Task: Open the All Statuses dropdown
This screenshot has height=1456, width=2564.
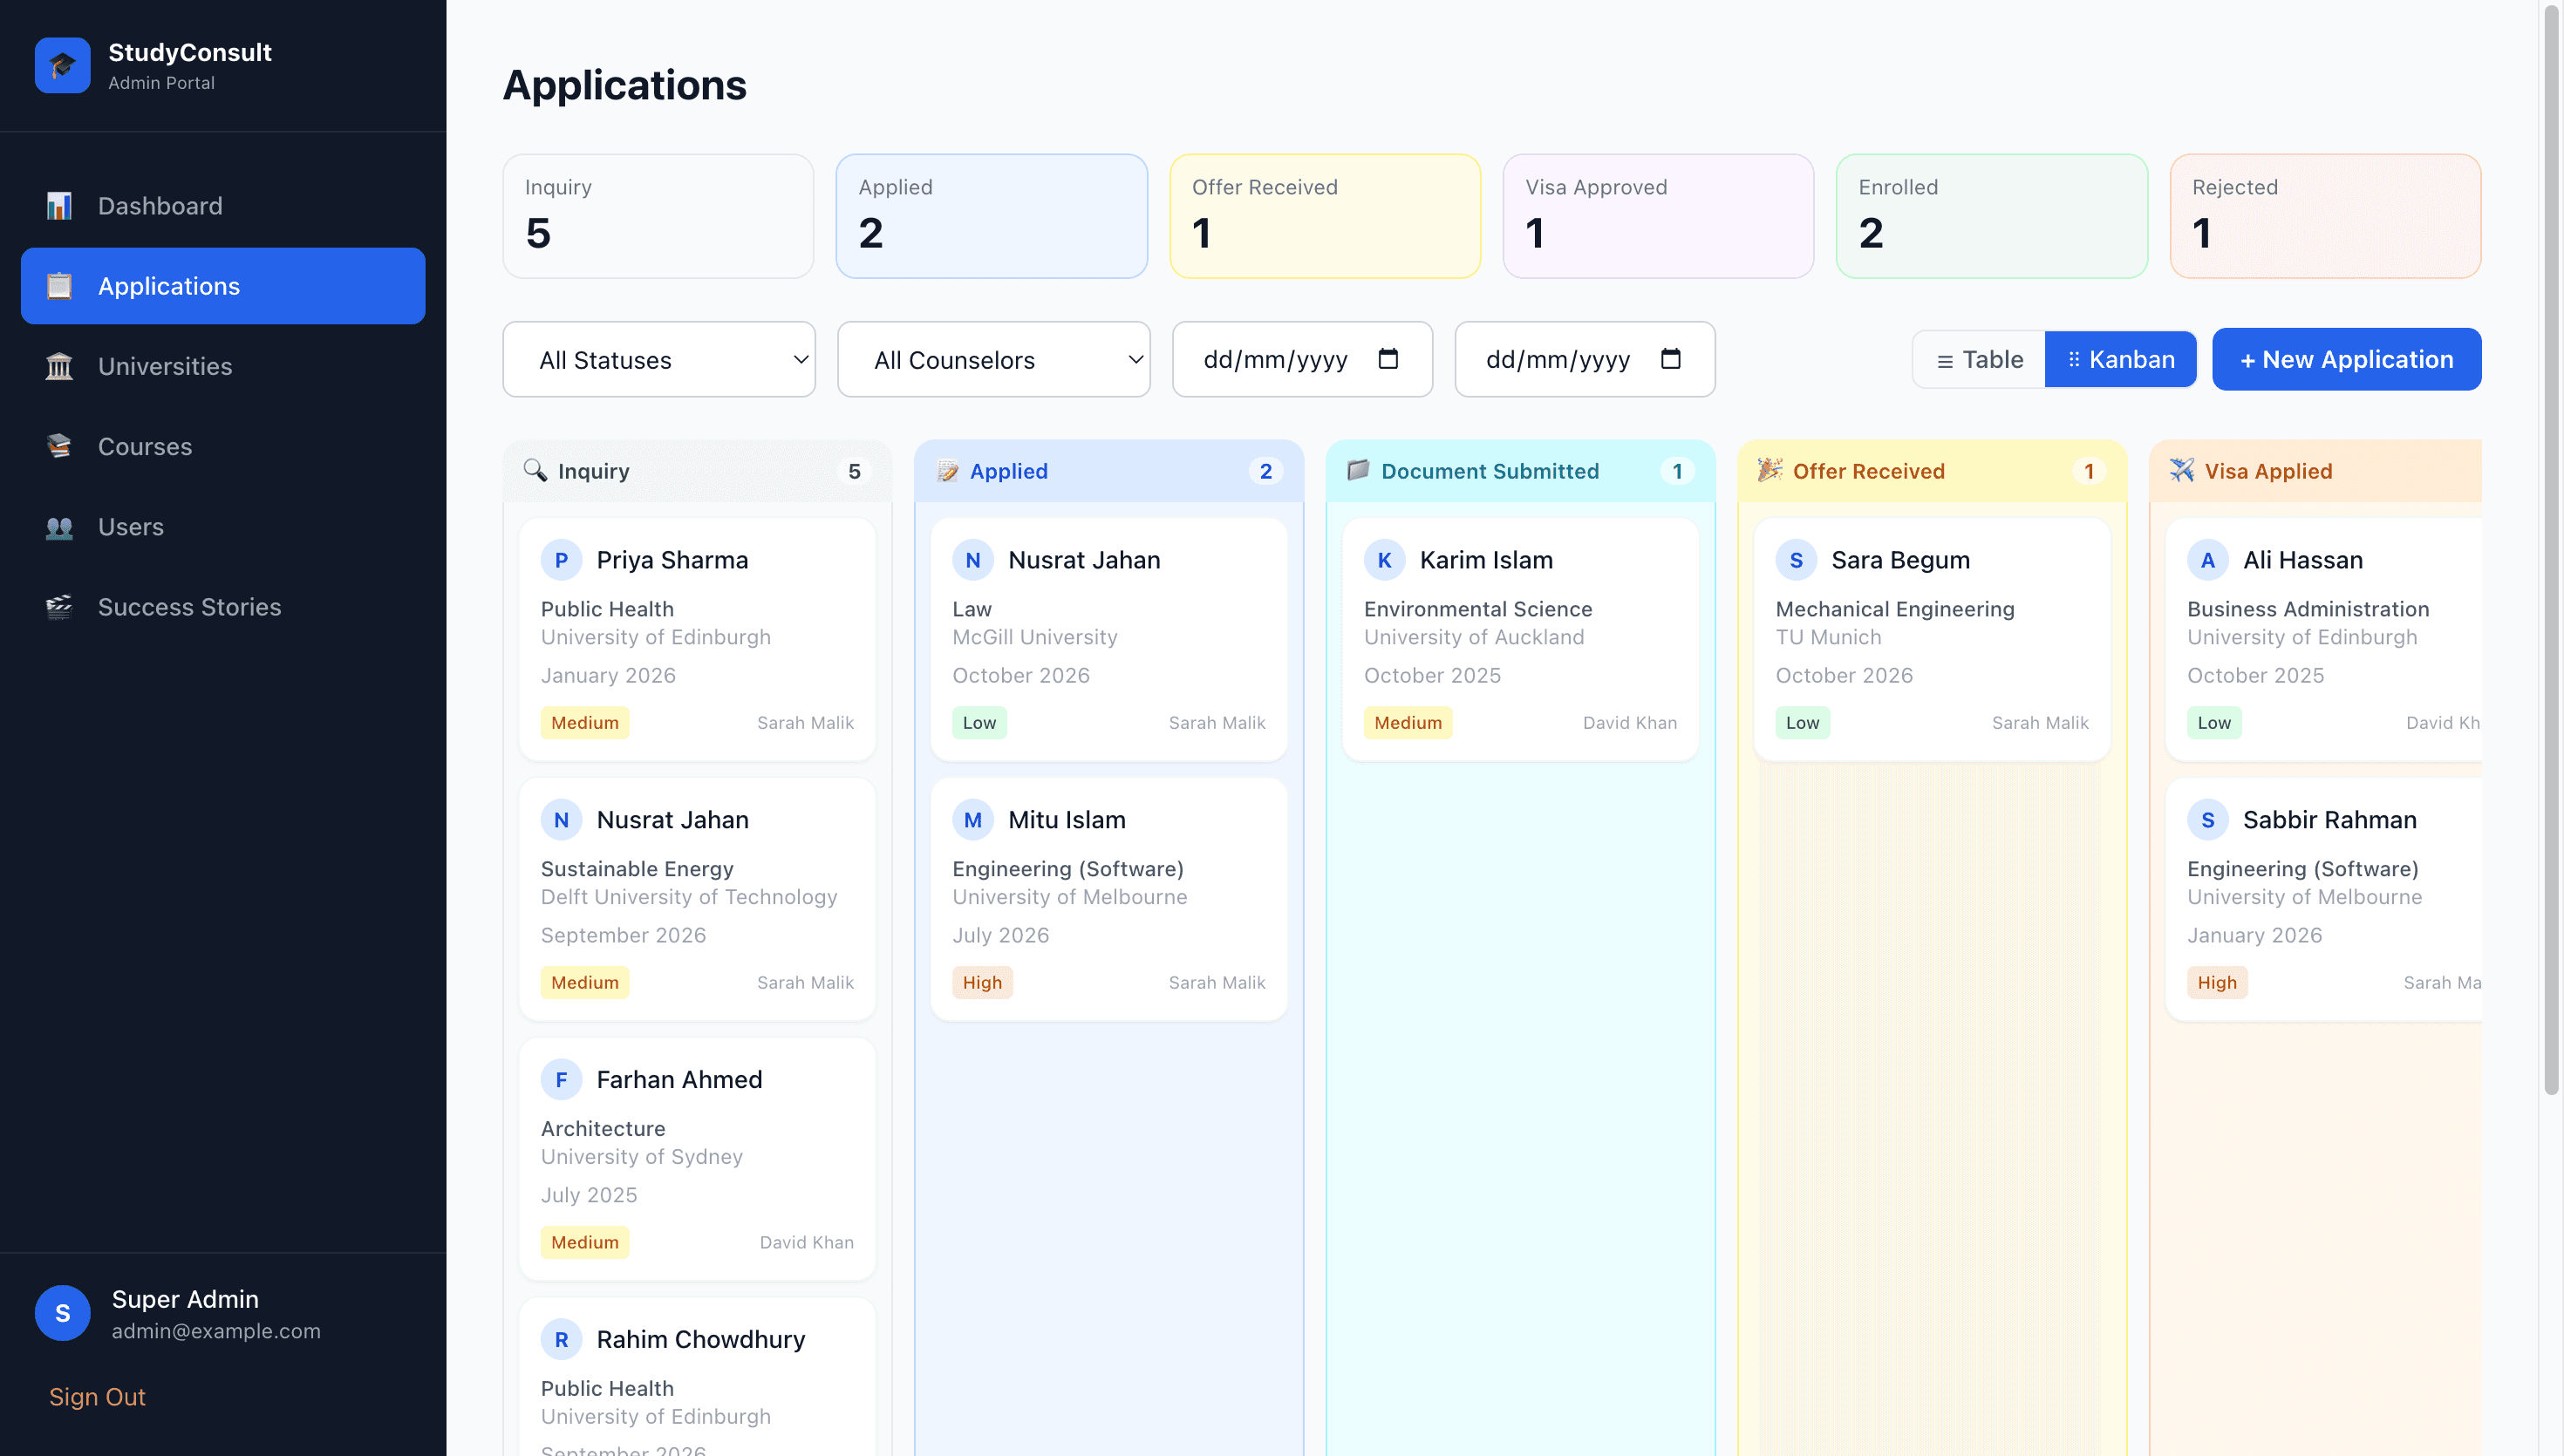Action: 659,359
